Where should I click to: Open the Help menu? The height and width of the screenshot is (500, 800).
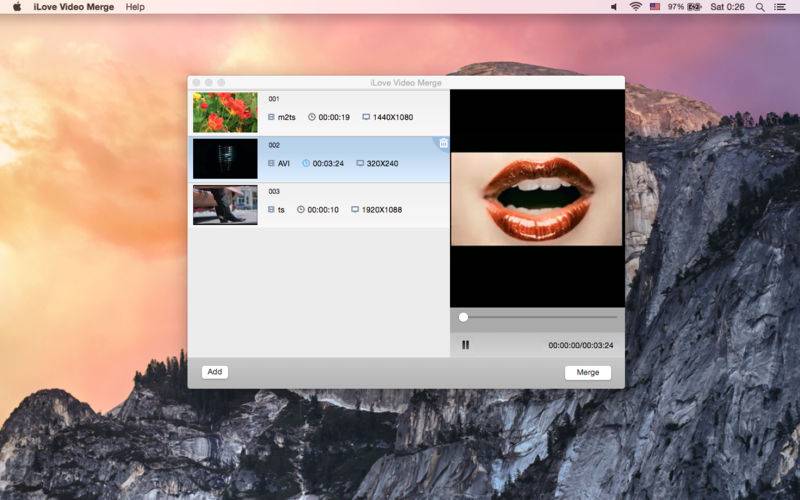135,7
